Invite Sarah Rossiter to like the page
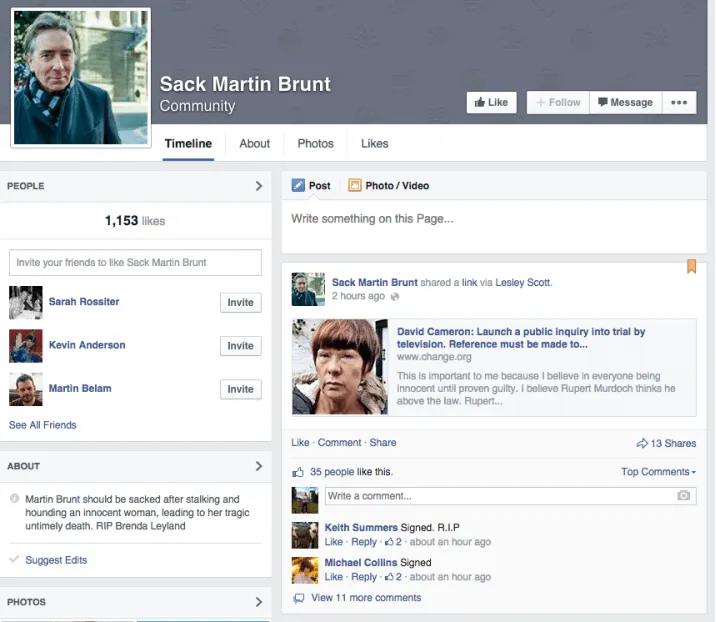This screenshot has width=716, height=622. click(x=240, y=302)
